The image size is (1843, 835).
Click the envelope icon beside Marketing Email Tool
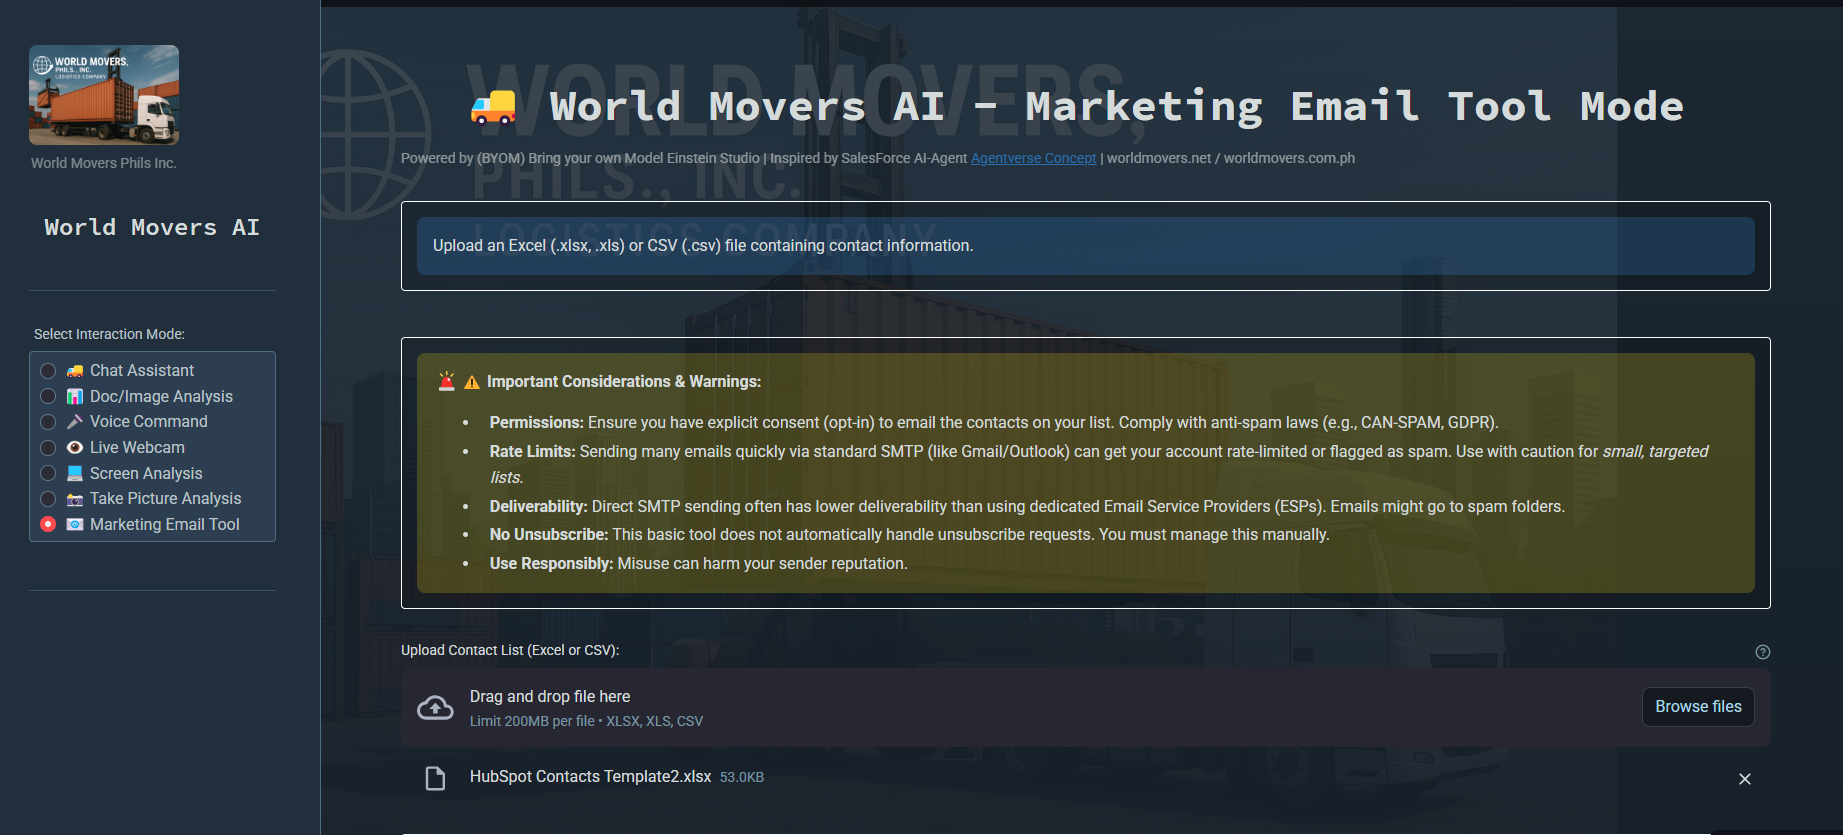(x=75, y=525)
